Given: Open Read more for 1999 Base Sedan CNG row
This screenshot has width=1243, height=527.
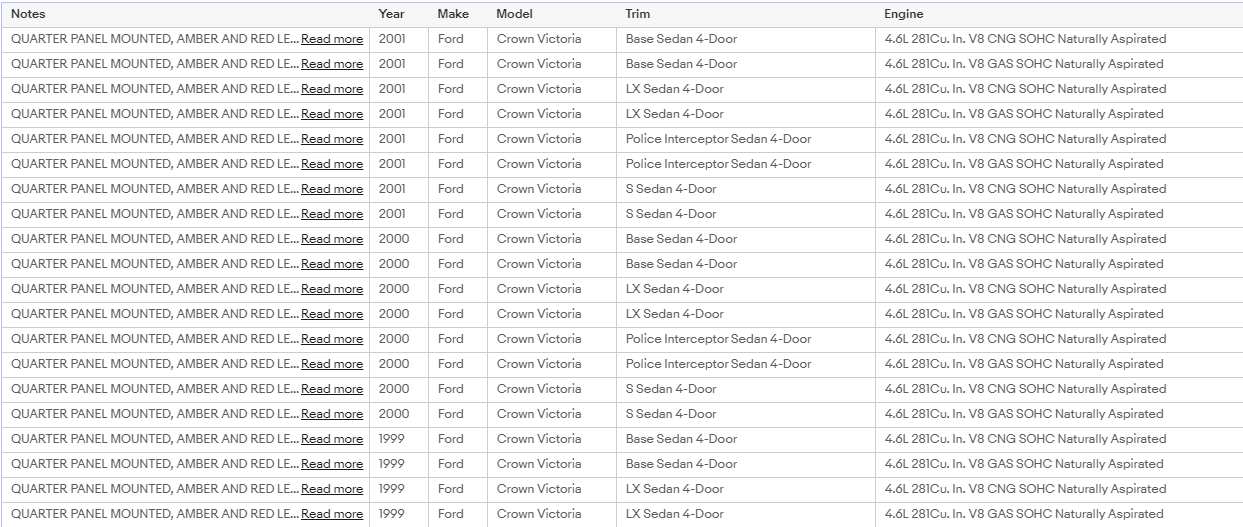Looking at the screenshot, I should (332, 439).
